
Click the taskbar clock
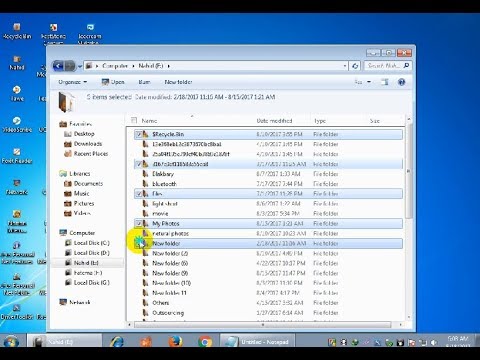point(458,342)
